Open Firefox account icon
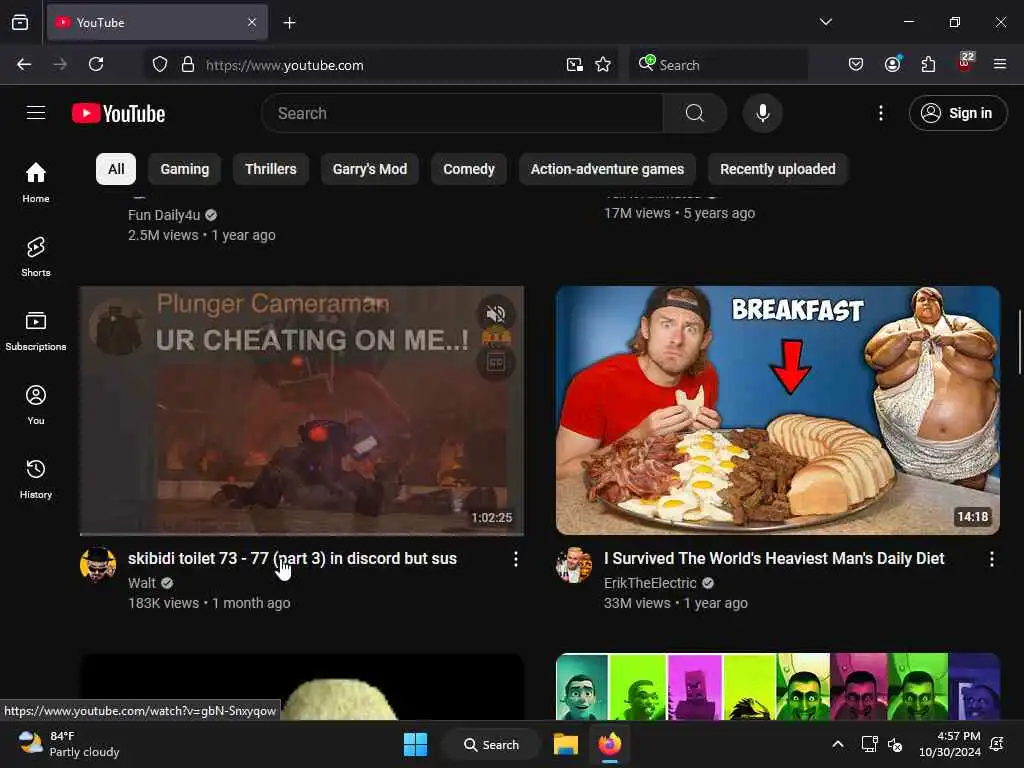Image resolution: width=1024 pixels, height=768 pixels. pyautogui.click(x=892, y=64)
